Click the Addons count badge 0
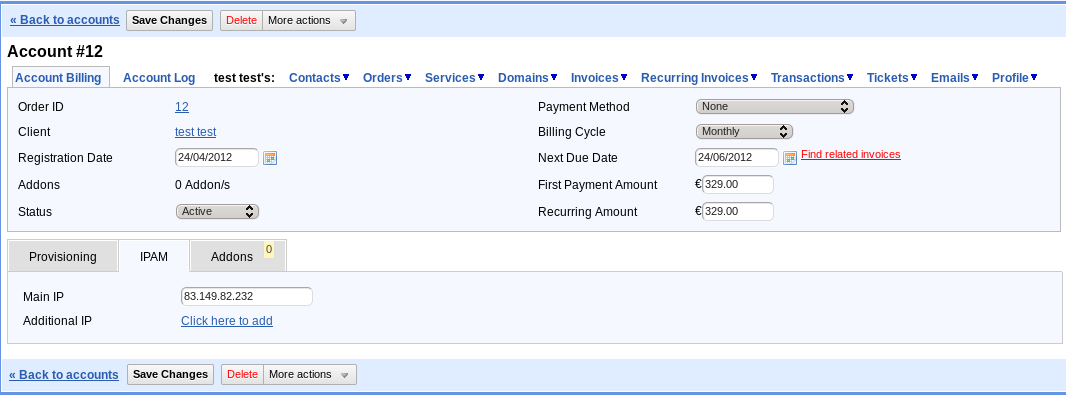Screen dimensions: 1066x395 pos(269,250)
